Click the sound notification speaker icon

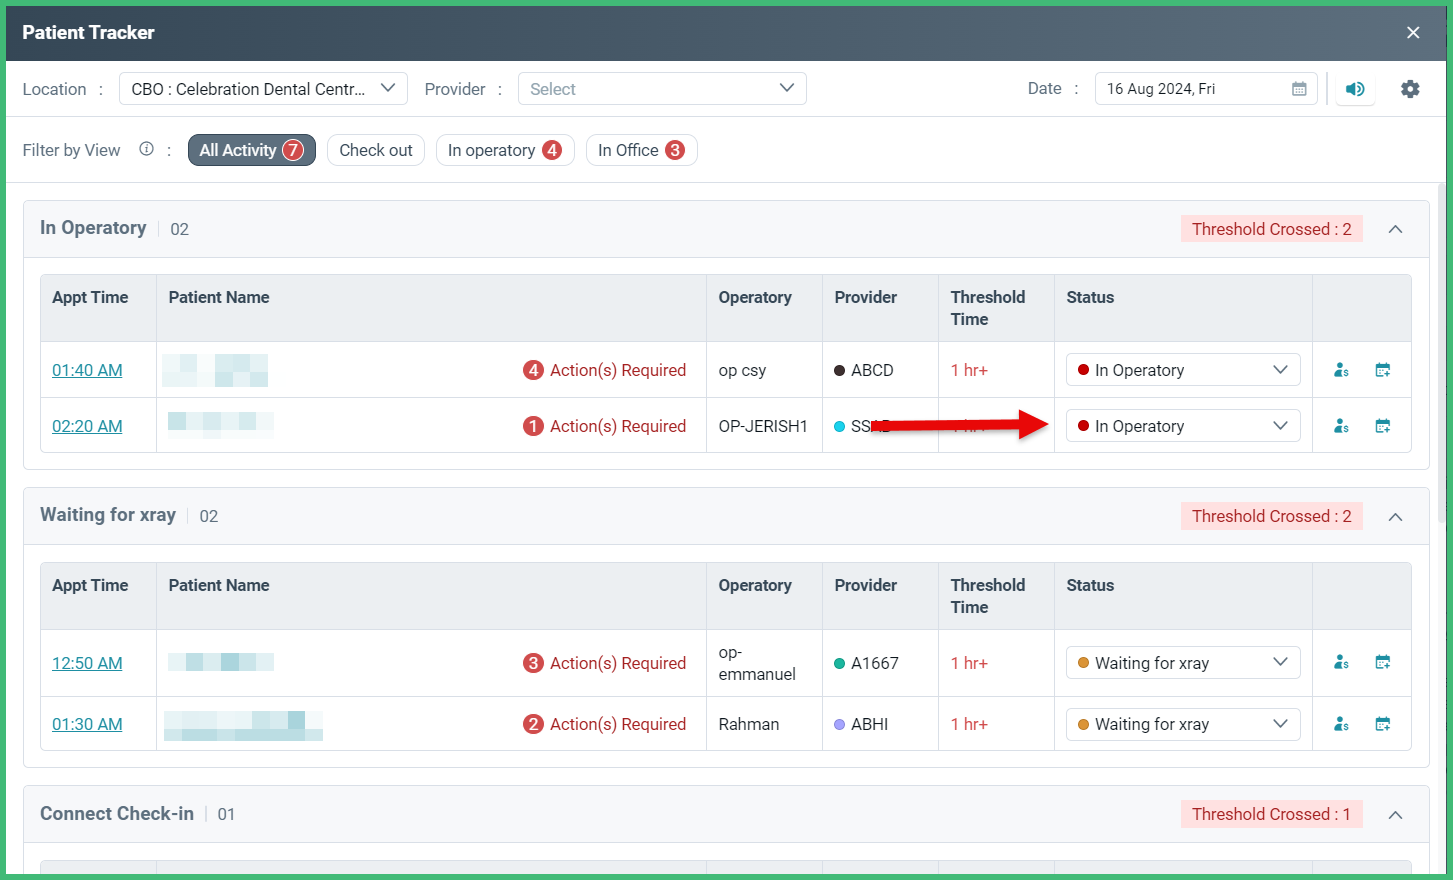[x=1355, y=89]
